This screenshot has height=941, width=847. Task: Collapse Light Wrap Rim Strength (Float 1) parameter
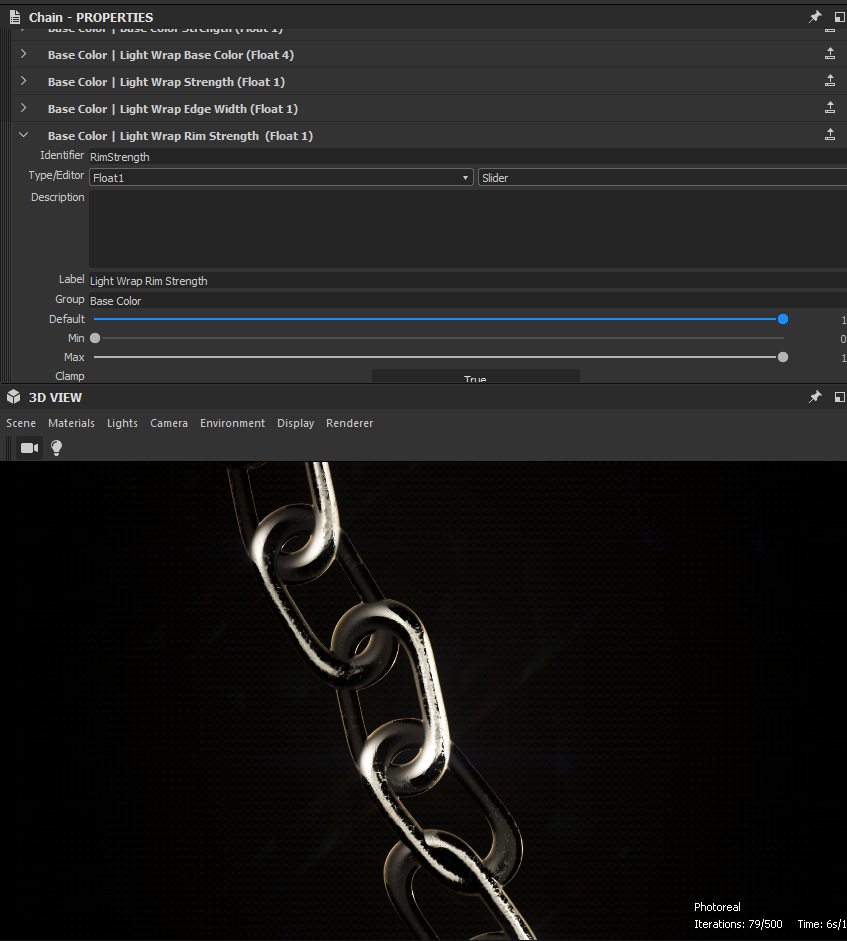[x=23, y=135]
